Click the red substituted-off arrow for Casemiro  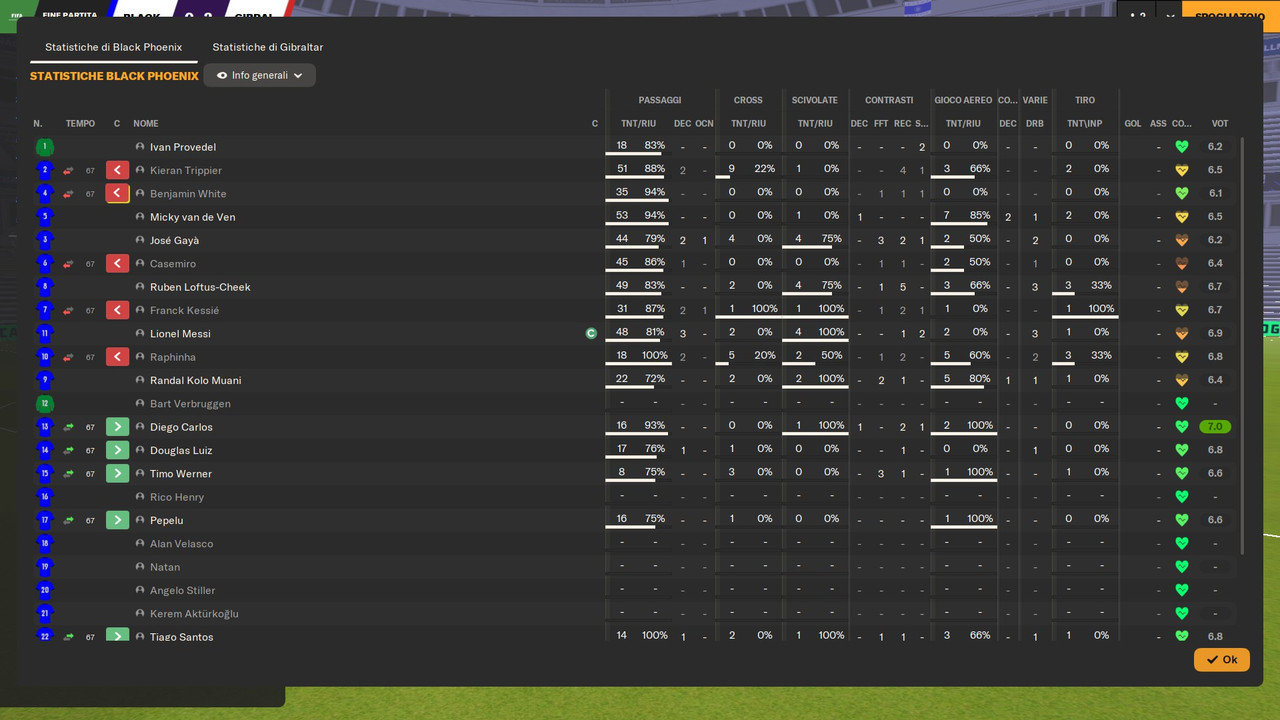(118, 264)
